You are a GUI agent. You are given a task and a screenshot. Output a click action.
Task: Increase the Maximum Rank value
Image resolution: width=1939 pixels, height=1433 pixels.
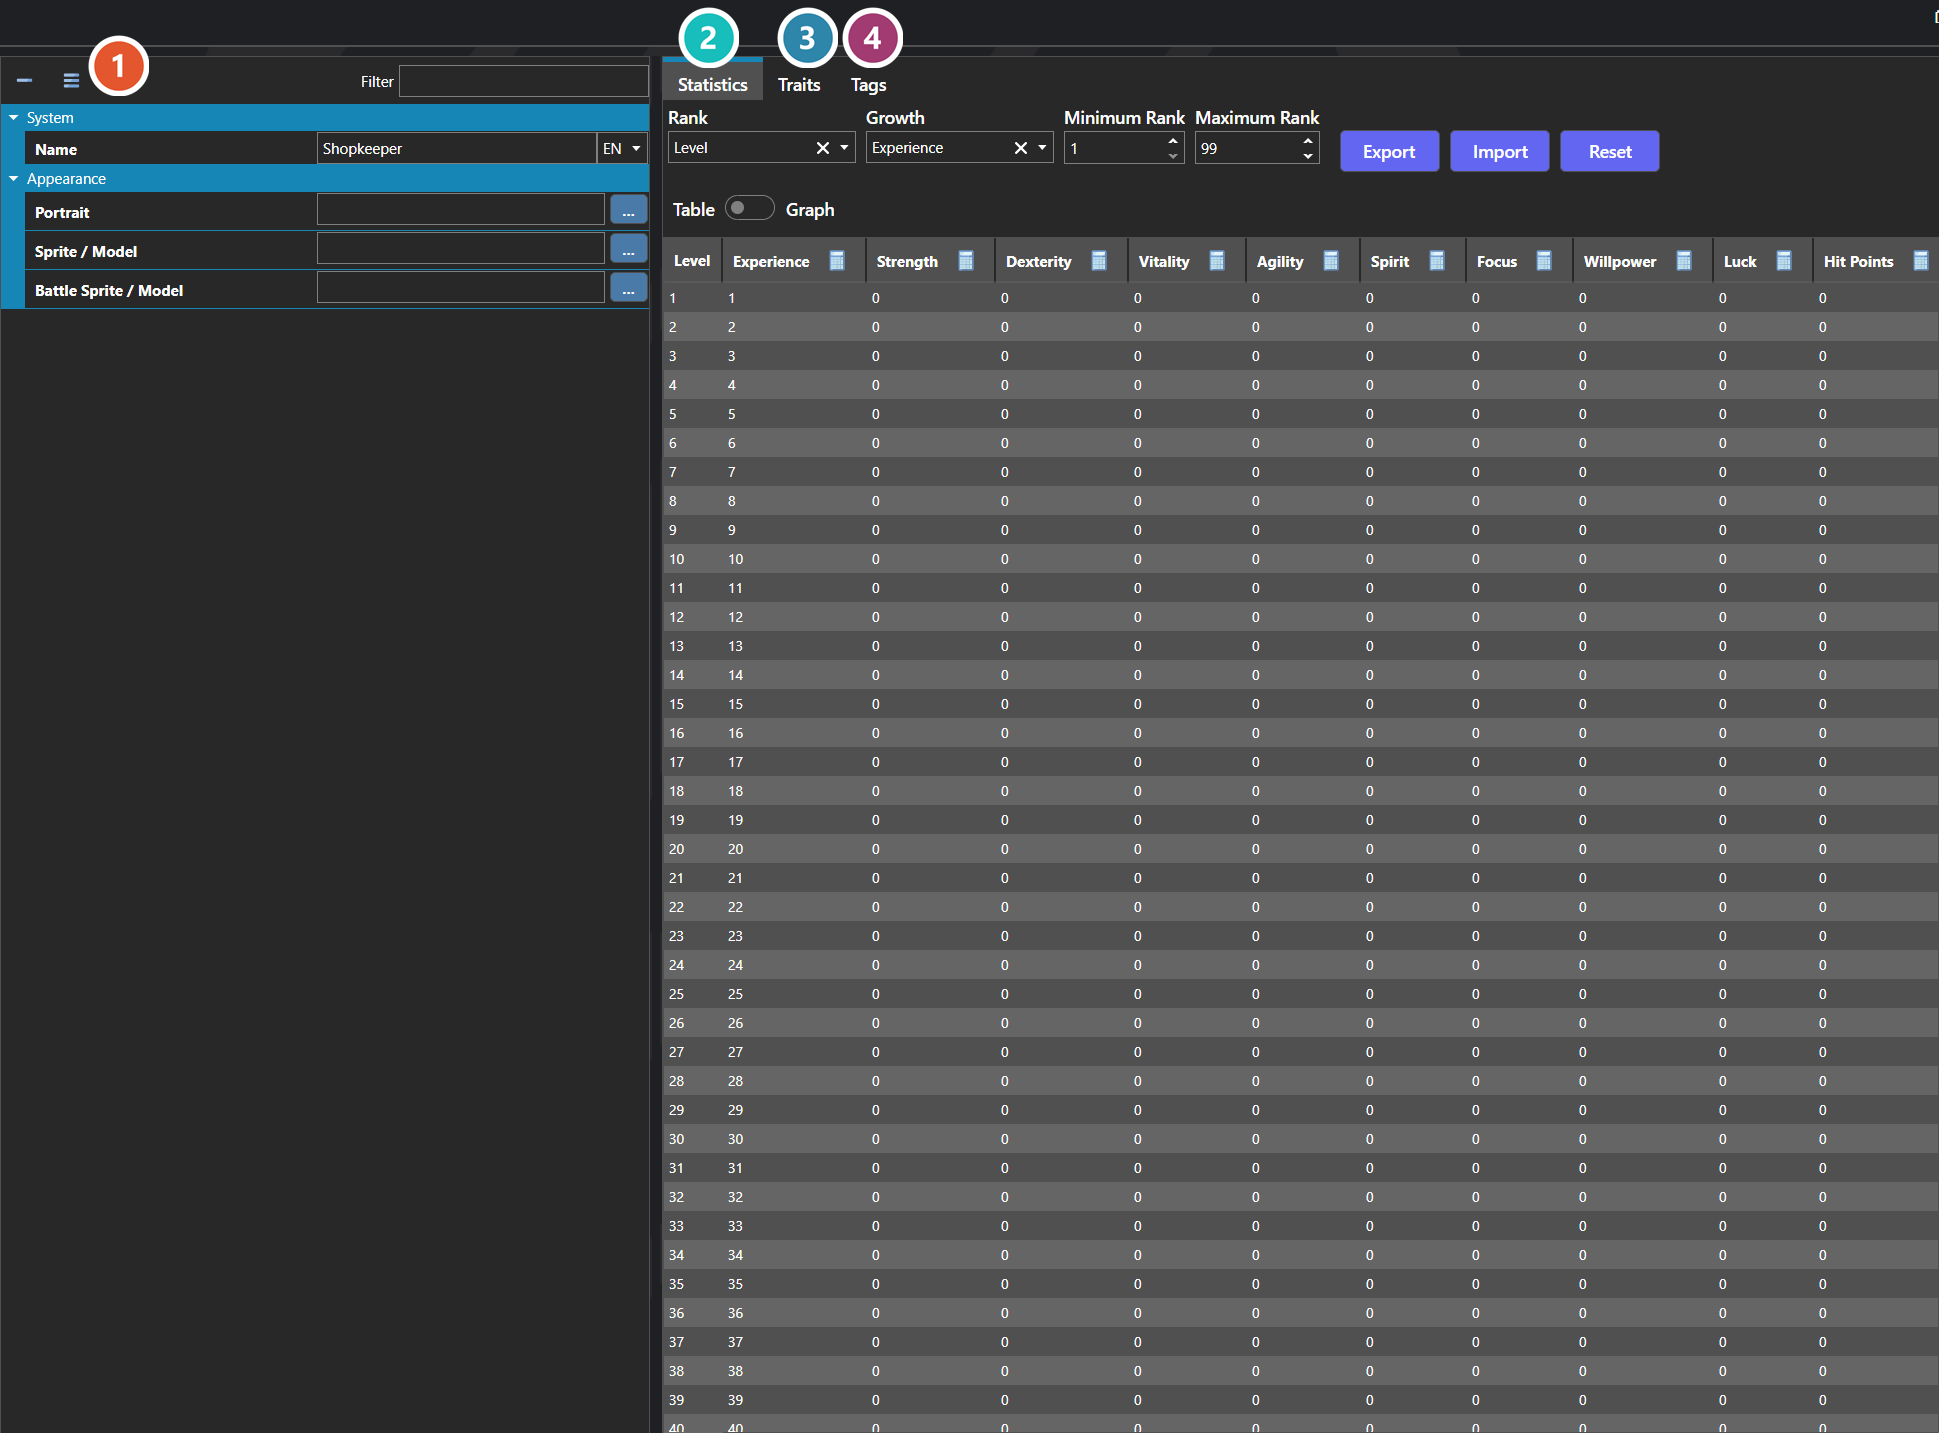click(x=1308, y=141)
